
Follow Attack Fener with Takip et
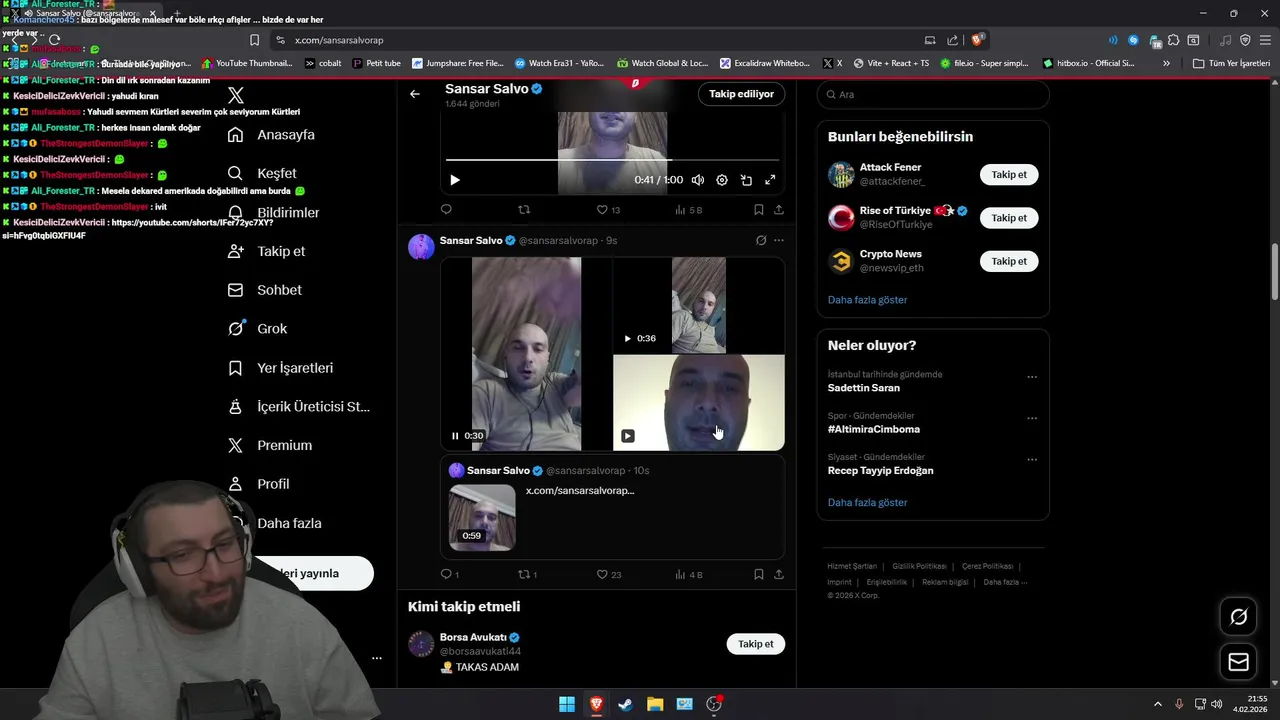1009,174
